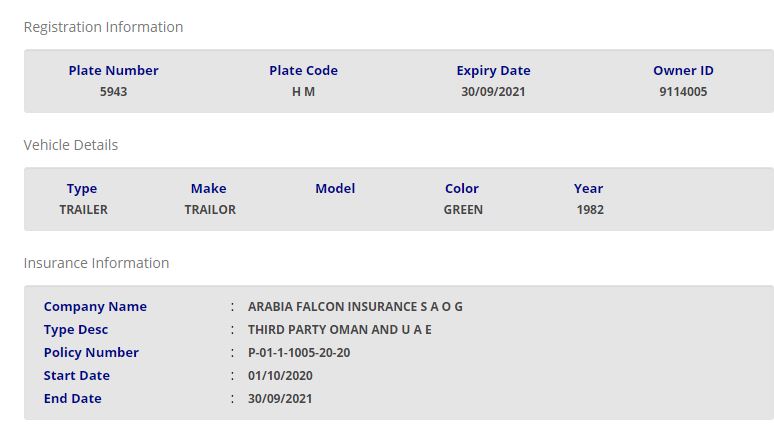Select owner ID value 9114005
The width and height of the screenshot is (774, 447).
pyautogui.click(x=683, y=92)
